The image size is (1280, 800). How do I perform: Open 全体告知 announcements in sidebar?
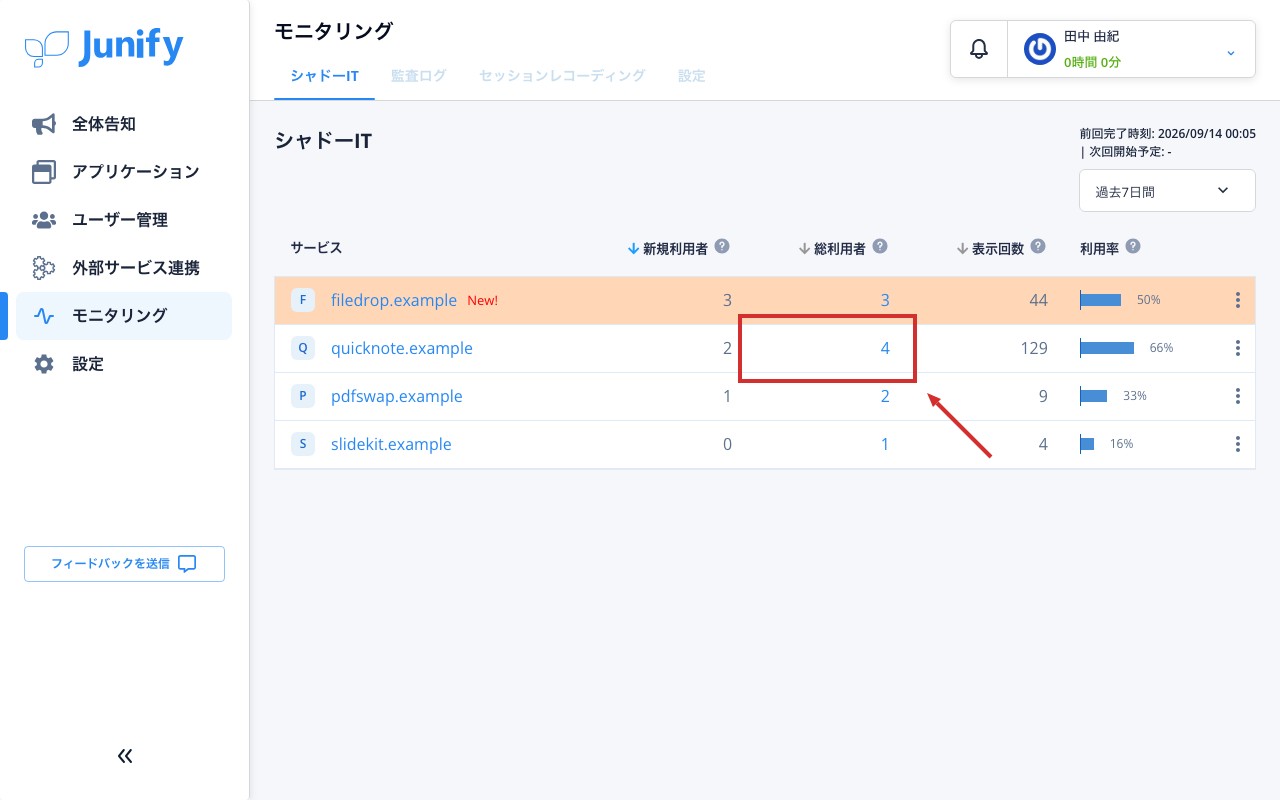click(x=124, y=124)
